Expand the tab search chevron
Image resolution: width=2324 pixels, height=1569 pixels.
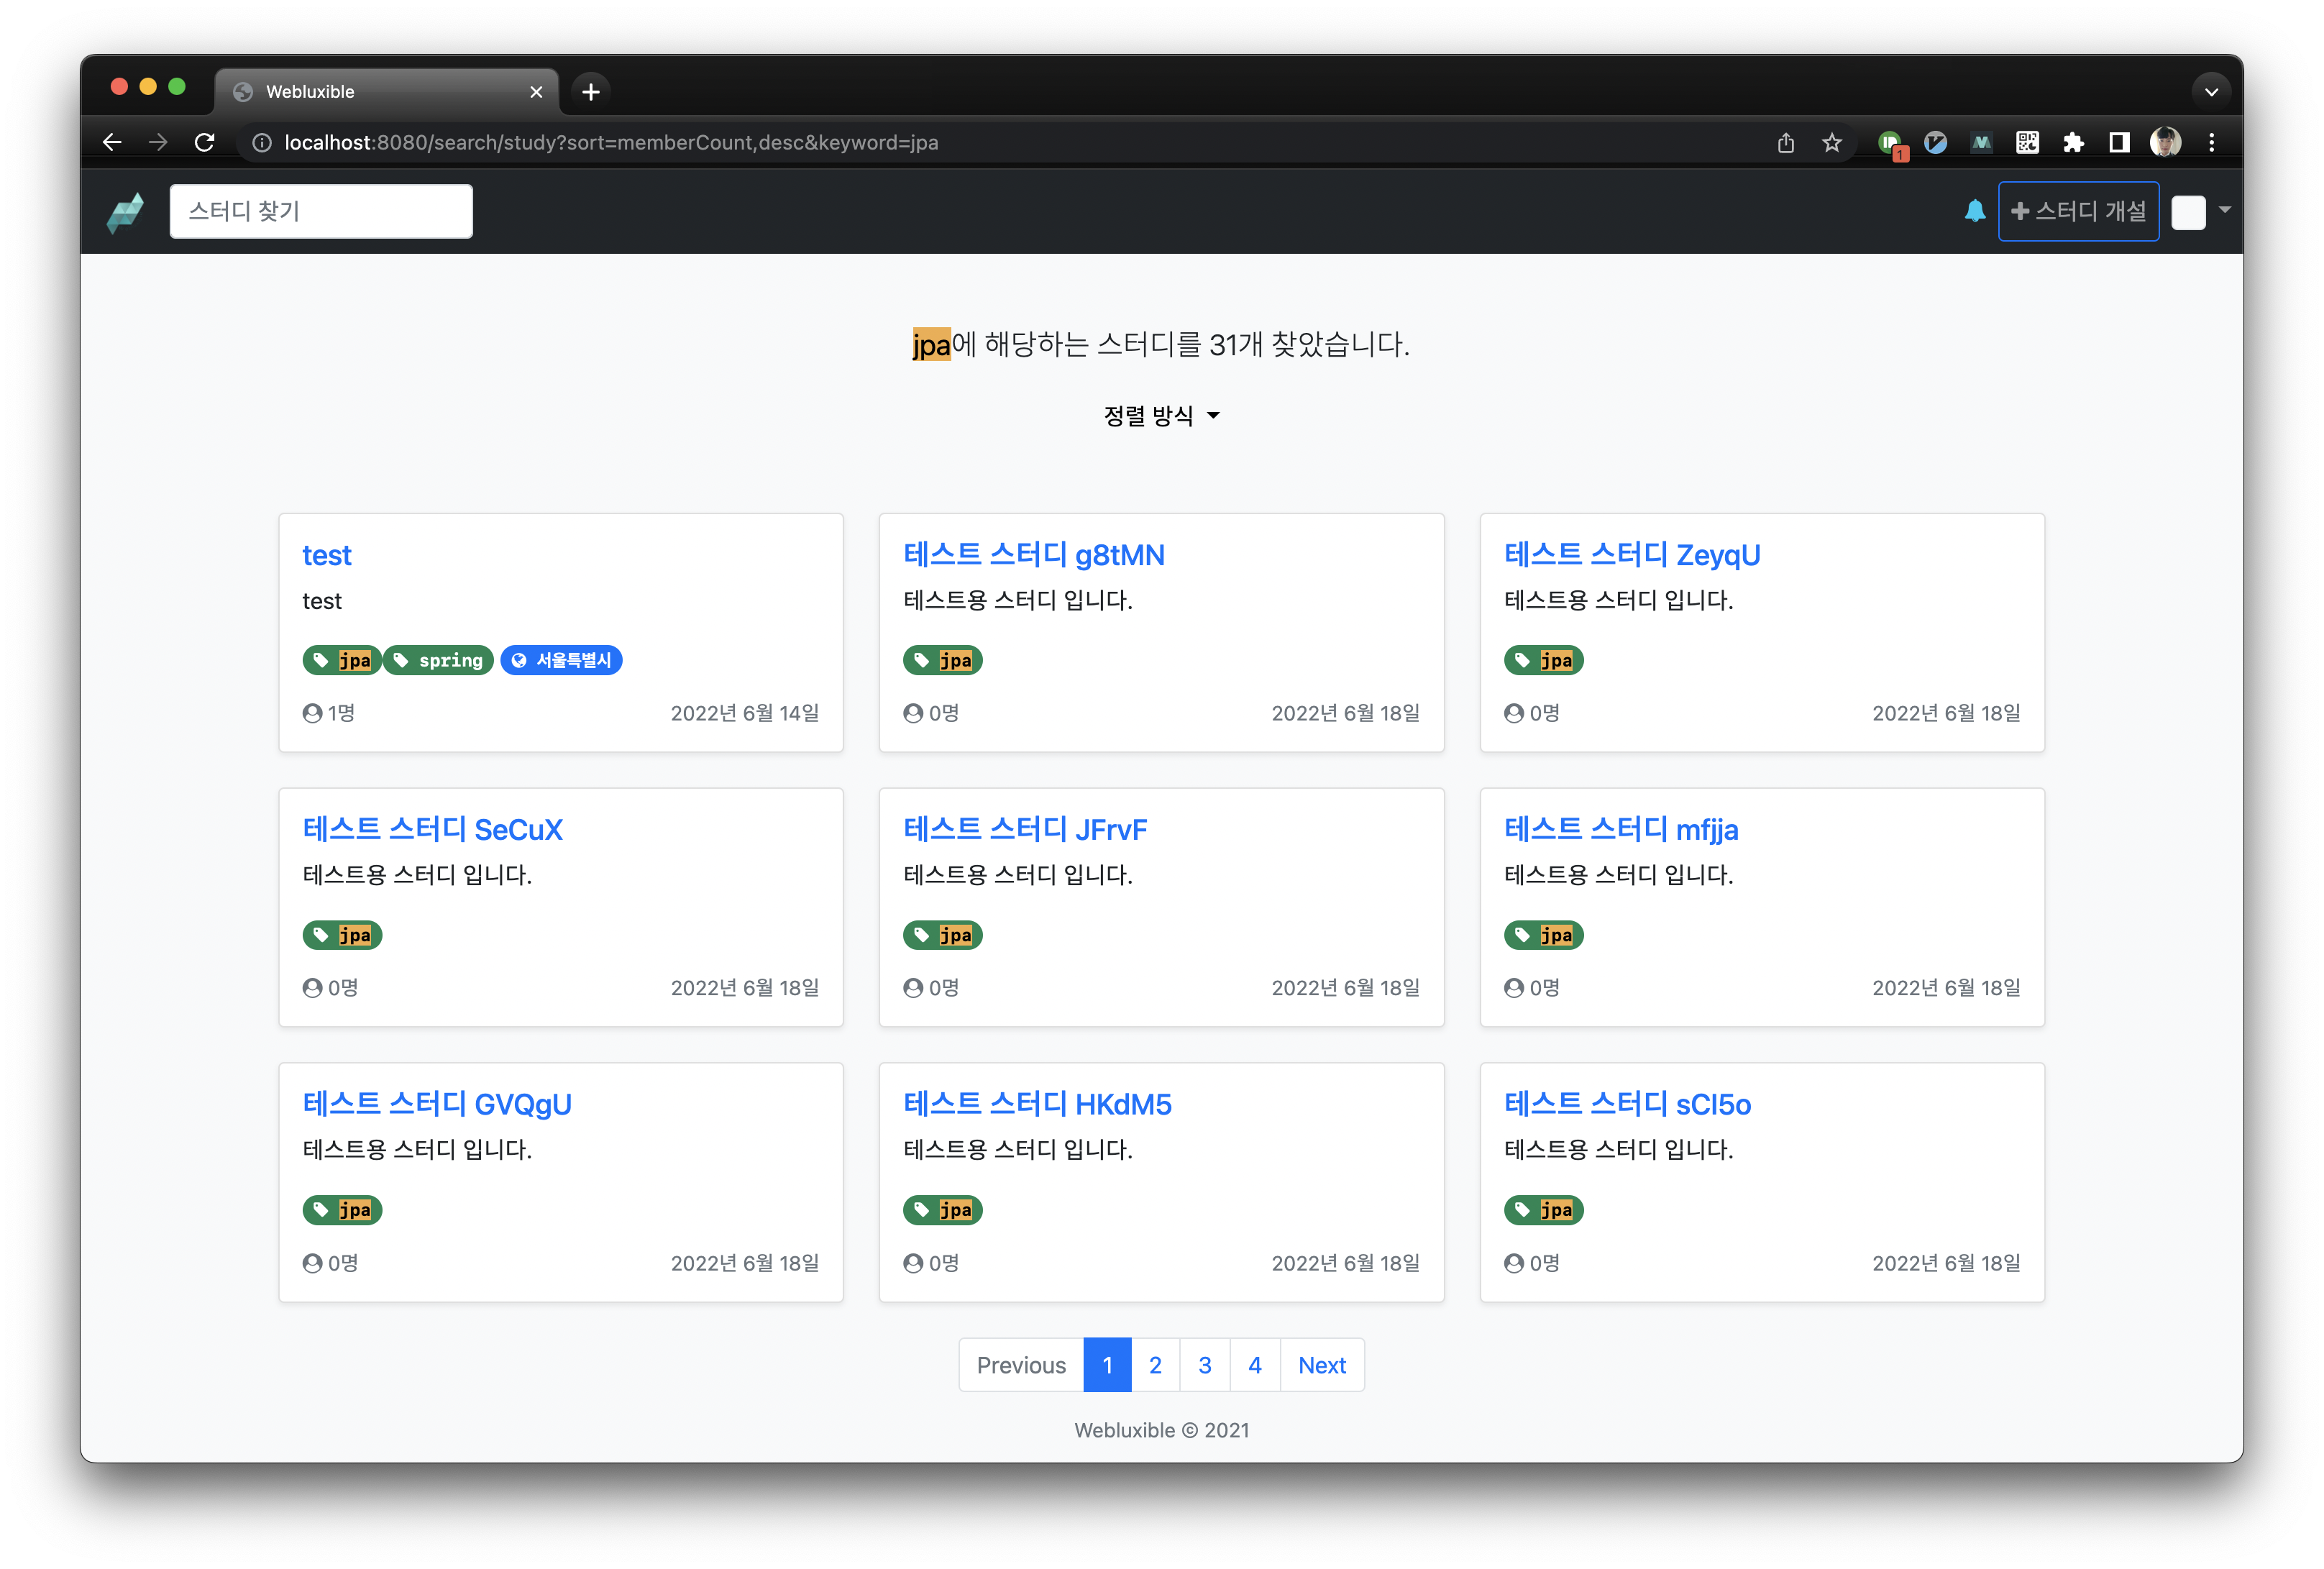[x=2211, y=91]
